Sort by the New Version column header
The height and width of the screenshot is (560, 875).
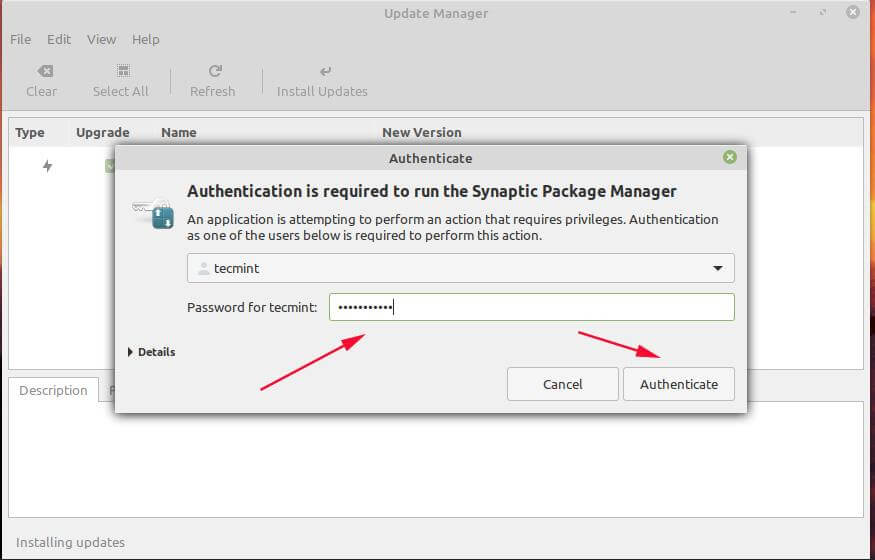point(422,133)
